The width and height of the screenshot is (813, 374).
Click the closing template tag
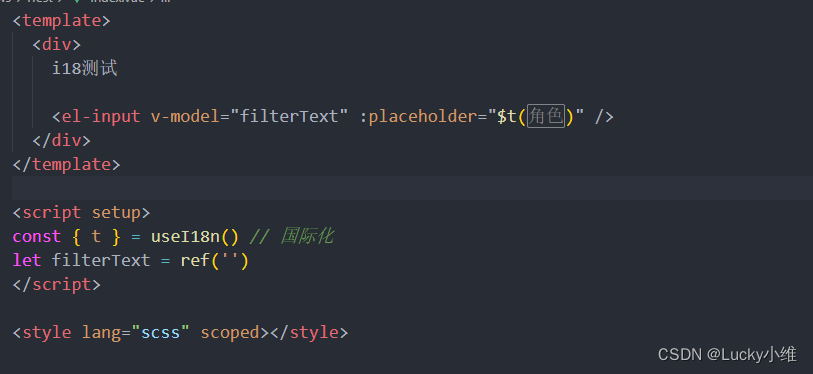tap(66, 164)
